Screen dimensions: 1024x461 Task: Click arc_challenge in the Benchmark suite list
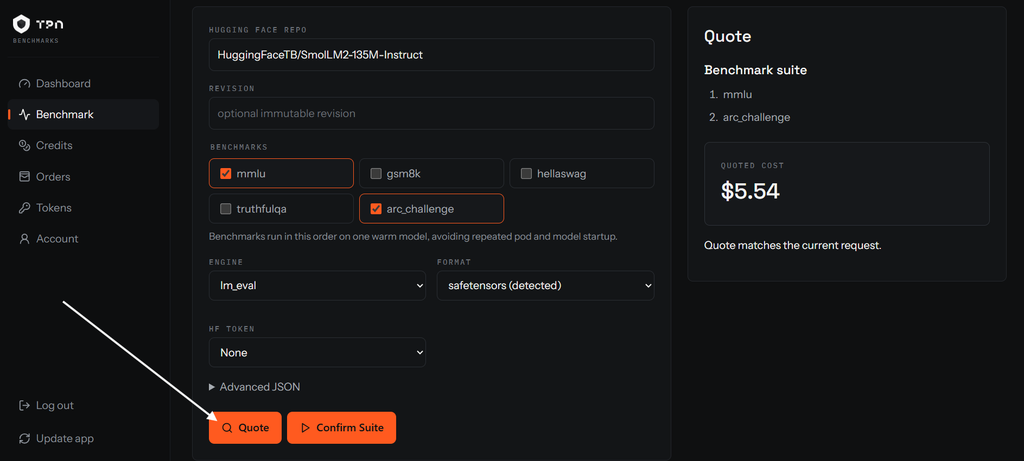click(756, 118)
